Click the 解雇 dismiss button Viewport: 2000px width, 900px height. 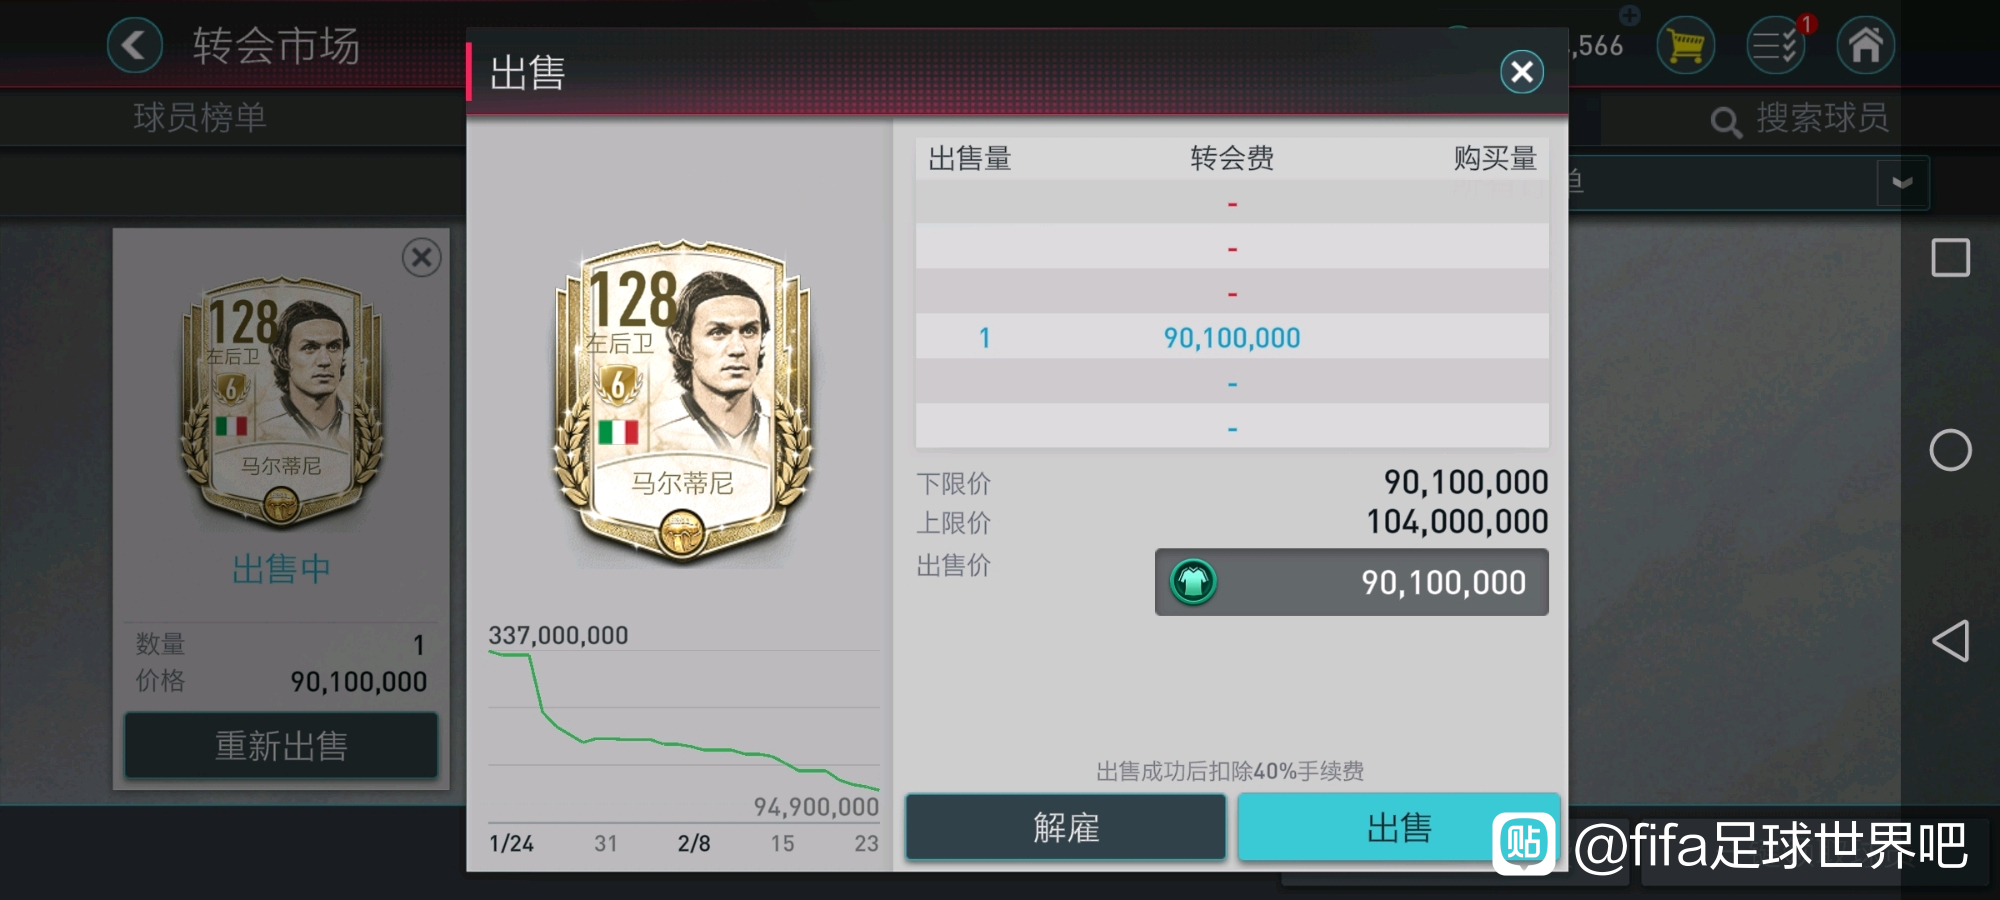tap(1066, 828)
